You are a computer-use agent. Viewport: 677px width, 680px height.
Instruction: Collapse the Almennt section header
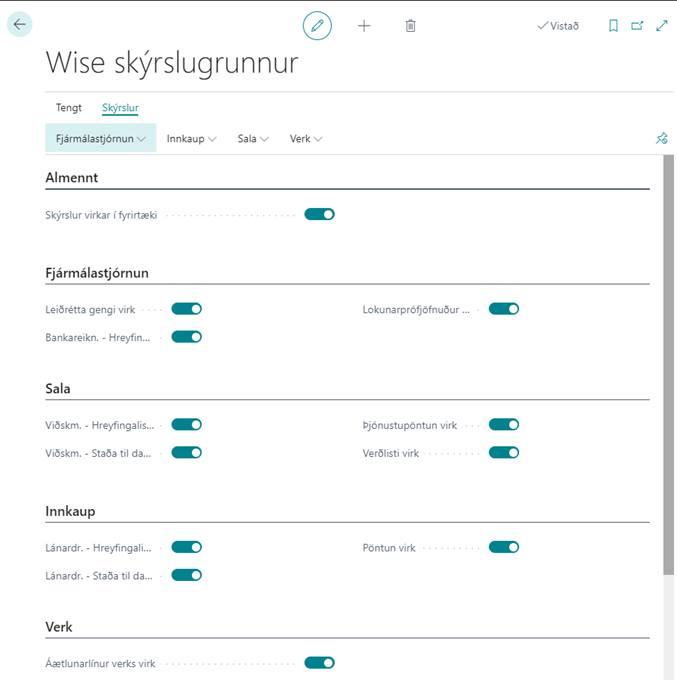click(71, 178)
